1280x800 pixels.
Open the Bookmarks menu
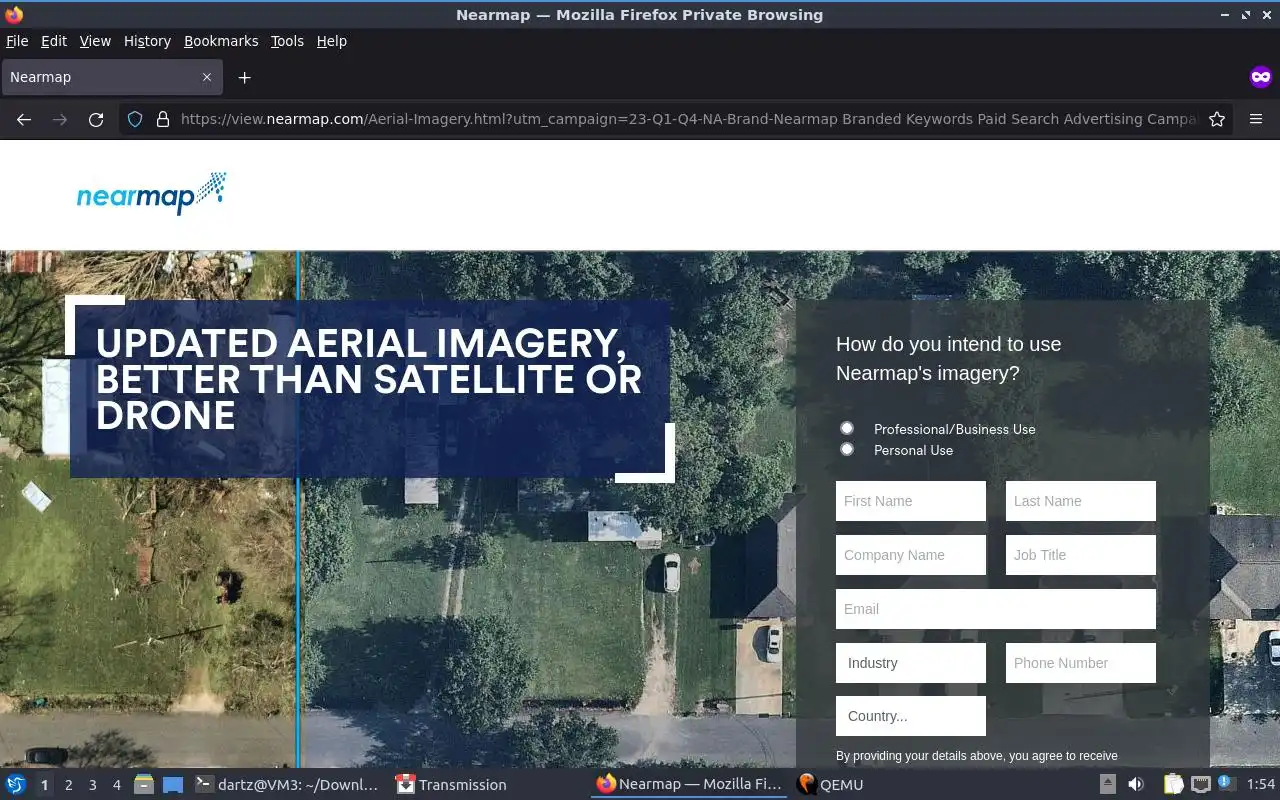point(221,41)
